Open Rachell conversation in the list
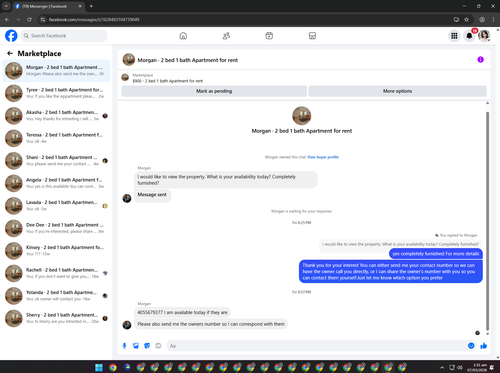The image size is (500, 373). [56, 273]
